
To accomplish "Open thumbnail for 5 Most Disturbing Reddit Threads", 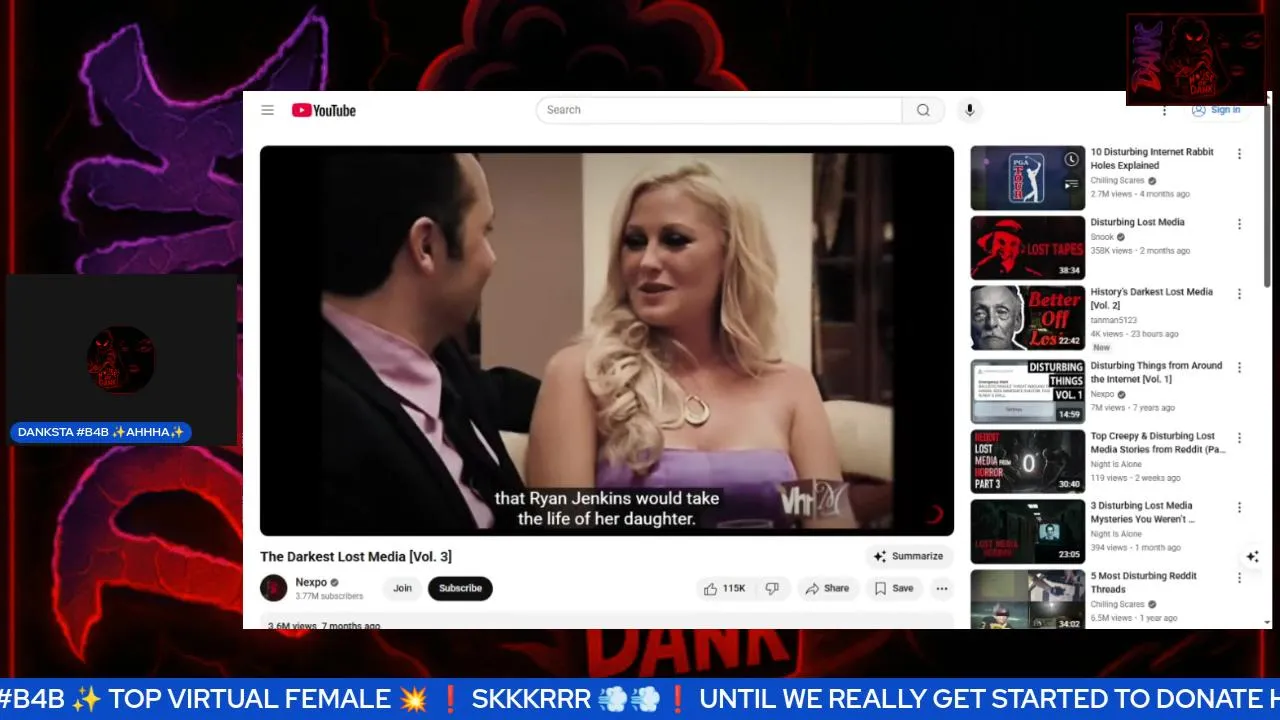I will point(1028,600).
